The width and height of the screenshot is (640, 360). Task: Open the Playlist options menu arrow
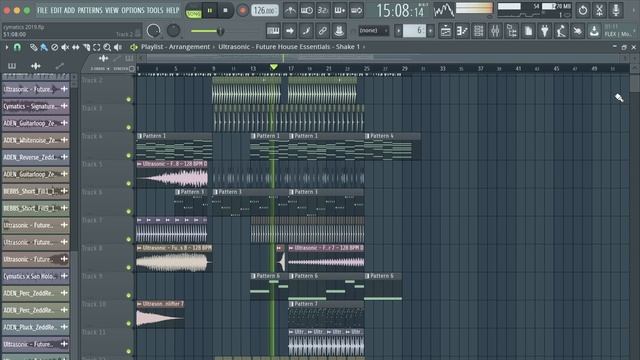[7, 47]
